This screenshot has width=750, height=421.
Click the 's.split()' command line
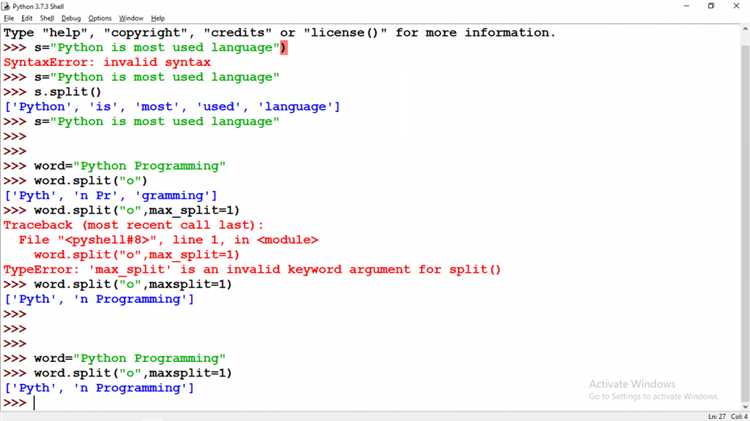tap(67, 92)
